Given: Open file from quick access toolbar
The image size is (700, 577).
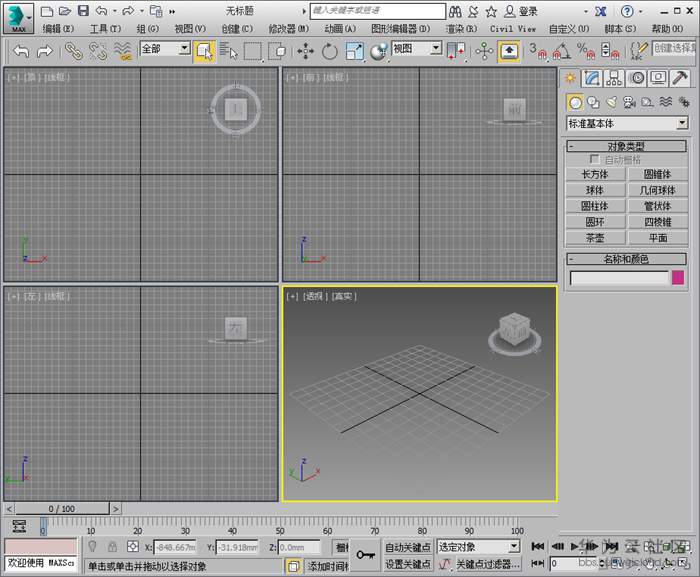Looking at the screenshot, I should [65, 11].
